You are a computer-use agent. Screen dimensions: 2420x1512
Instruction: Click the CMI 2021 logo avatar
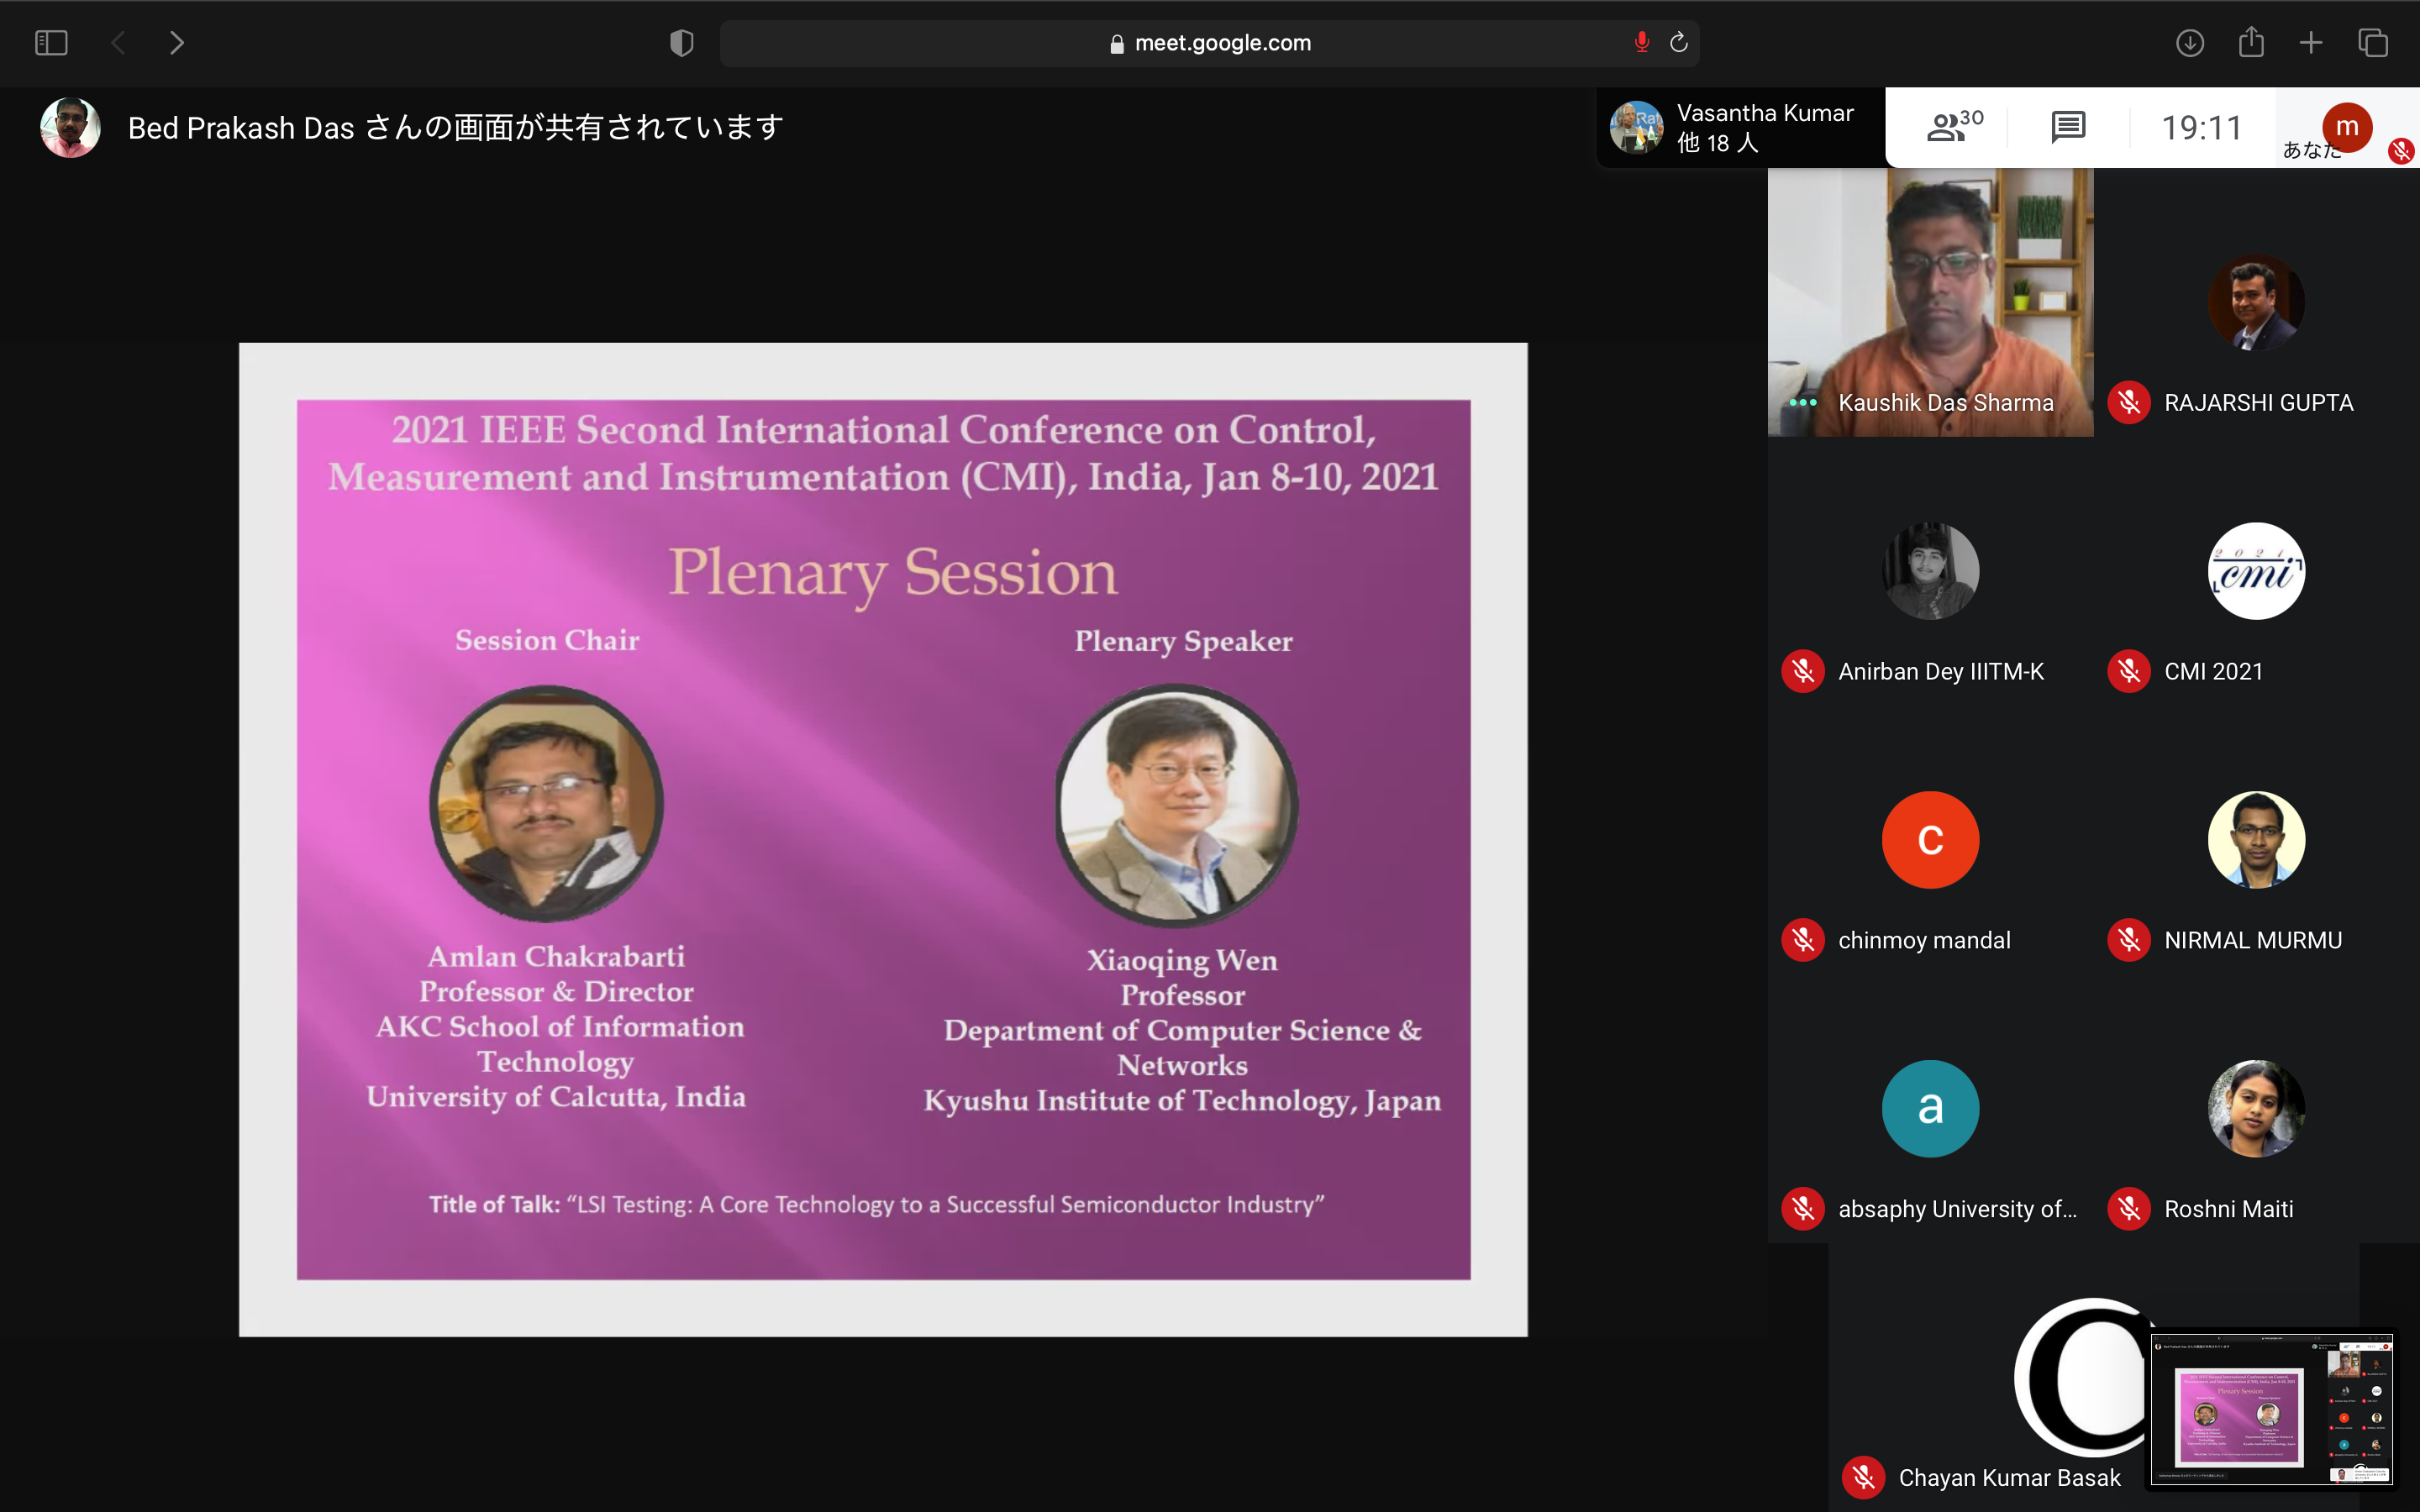[x=2256, y=571]
